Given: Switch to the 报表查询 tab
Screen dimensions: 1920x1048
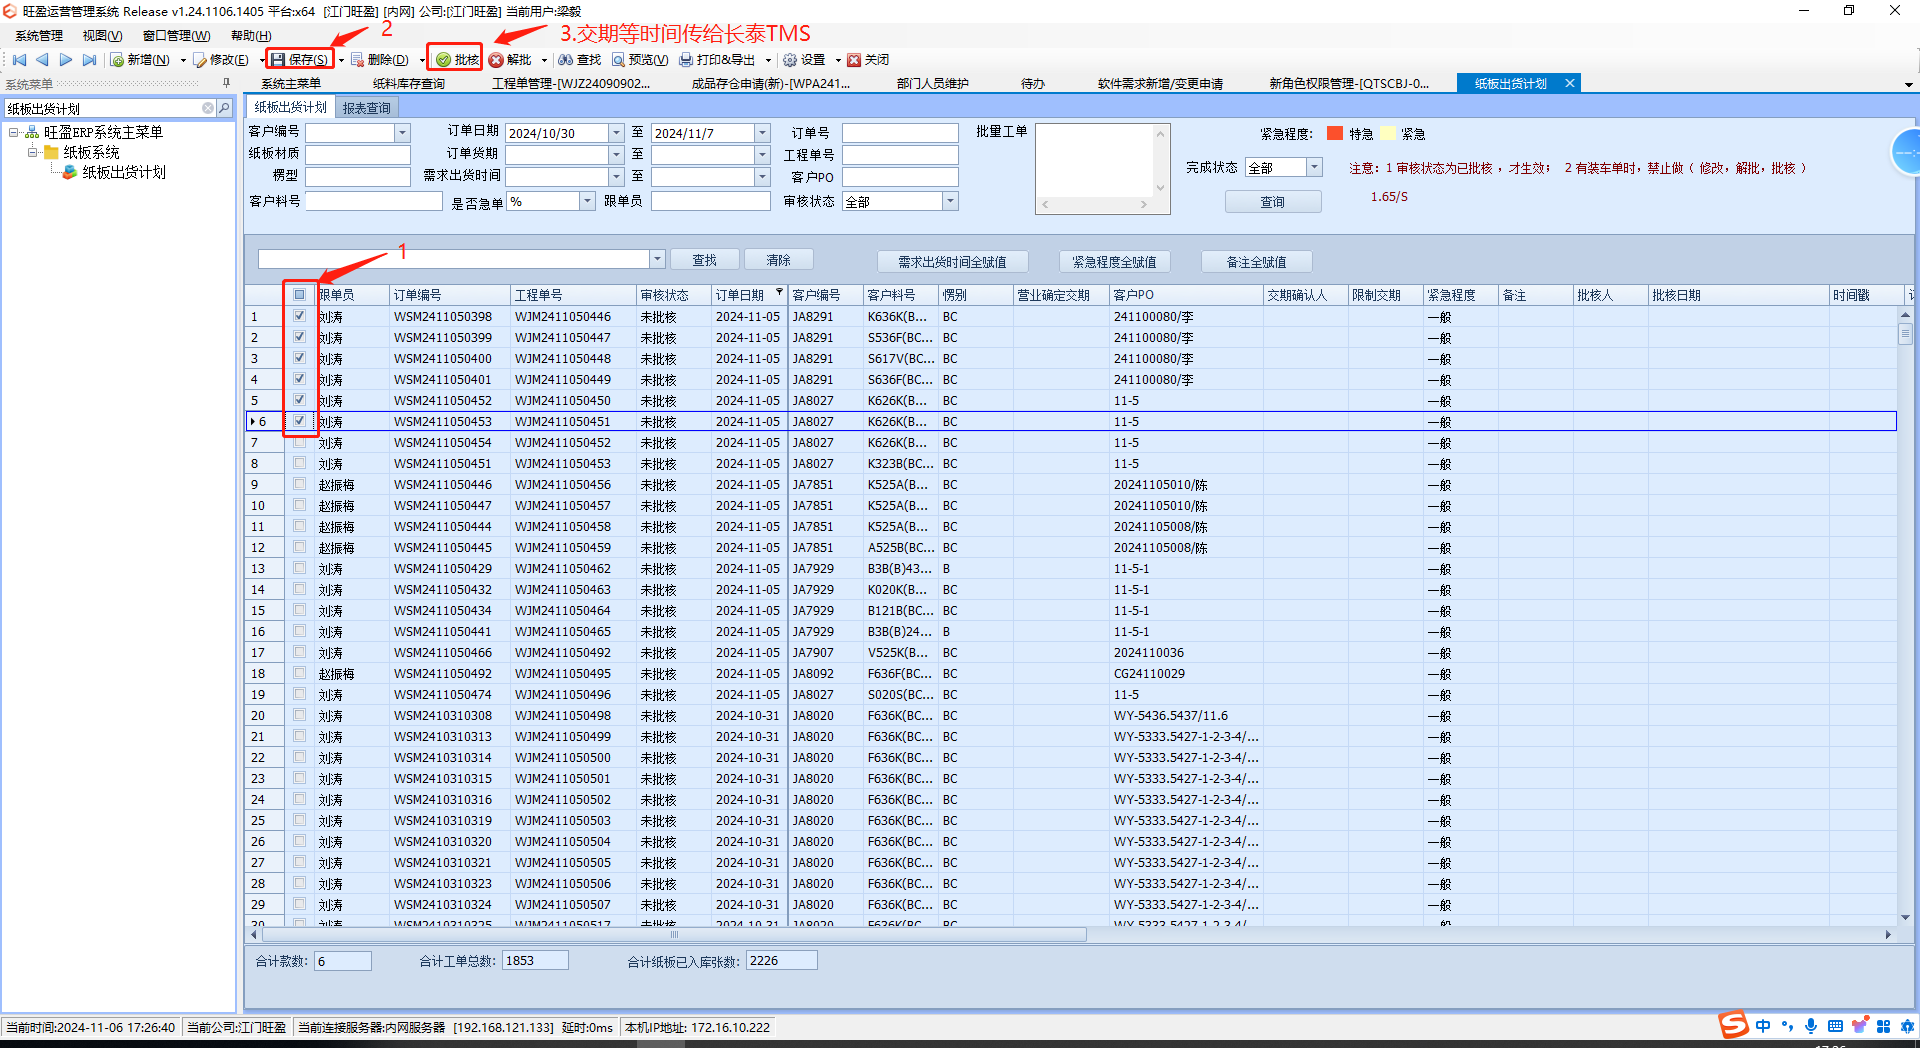Looking at the screenshot, I should (x=367, y=108).
